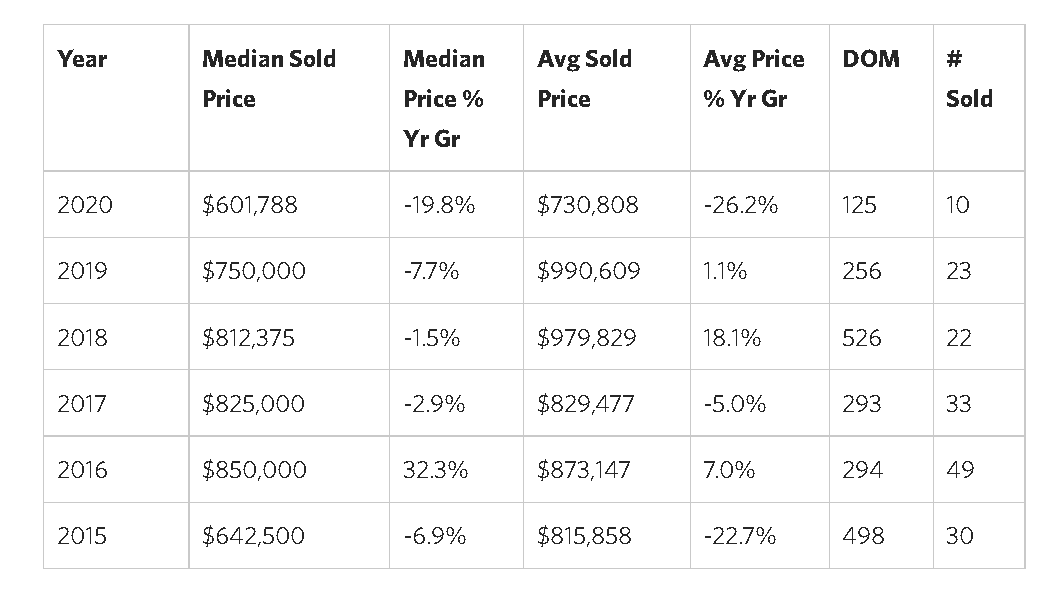Screen dimensions: 1062x596
Task: Select the 2018 year cell
Action: (x=83, y=338)
